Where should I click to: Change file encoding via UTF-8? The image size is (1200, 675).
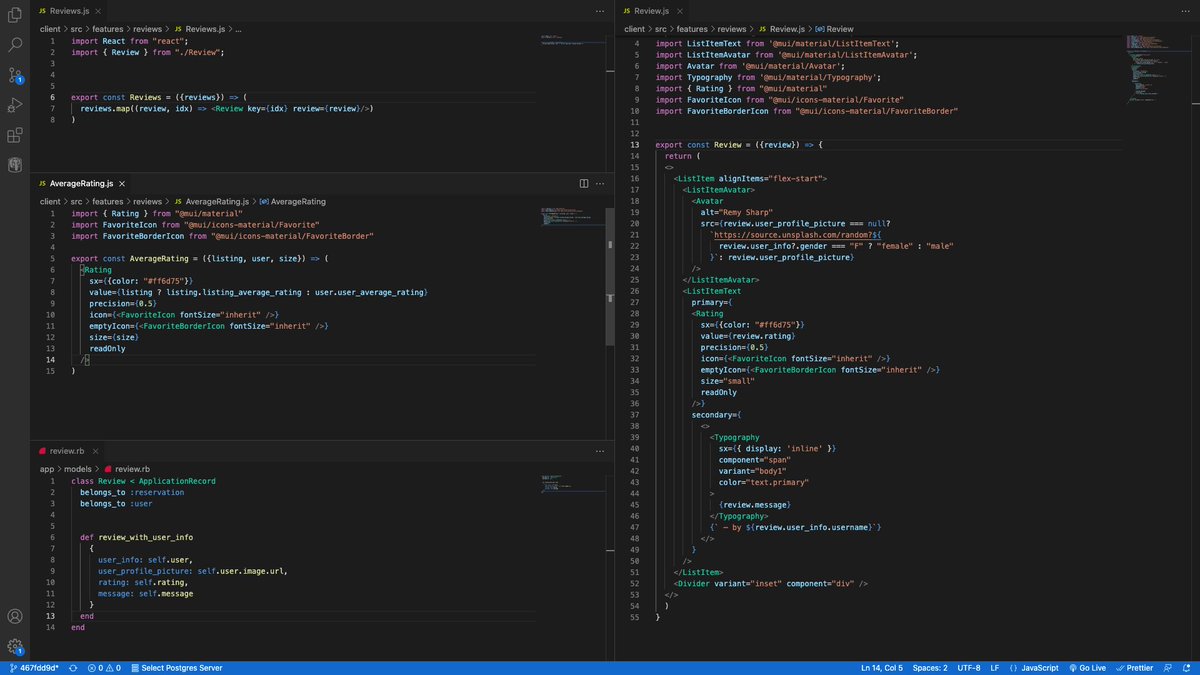coord(969,667)
